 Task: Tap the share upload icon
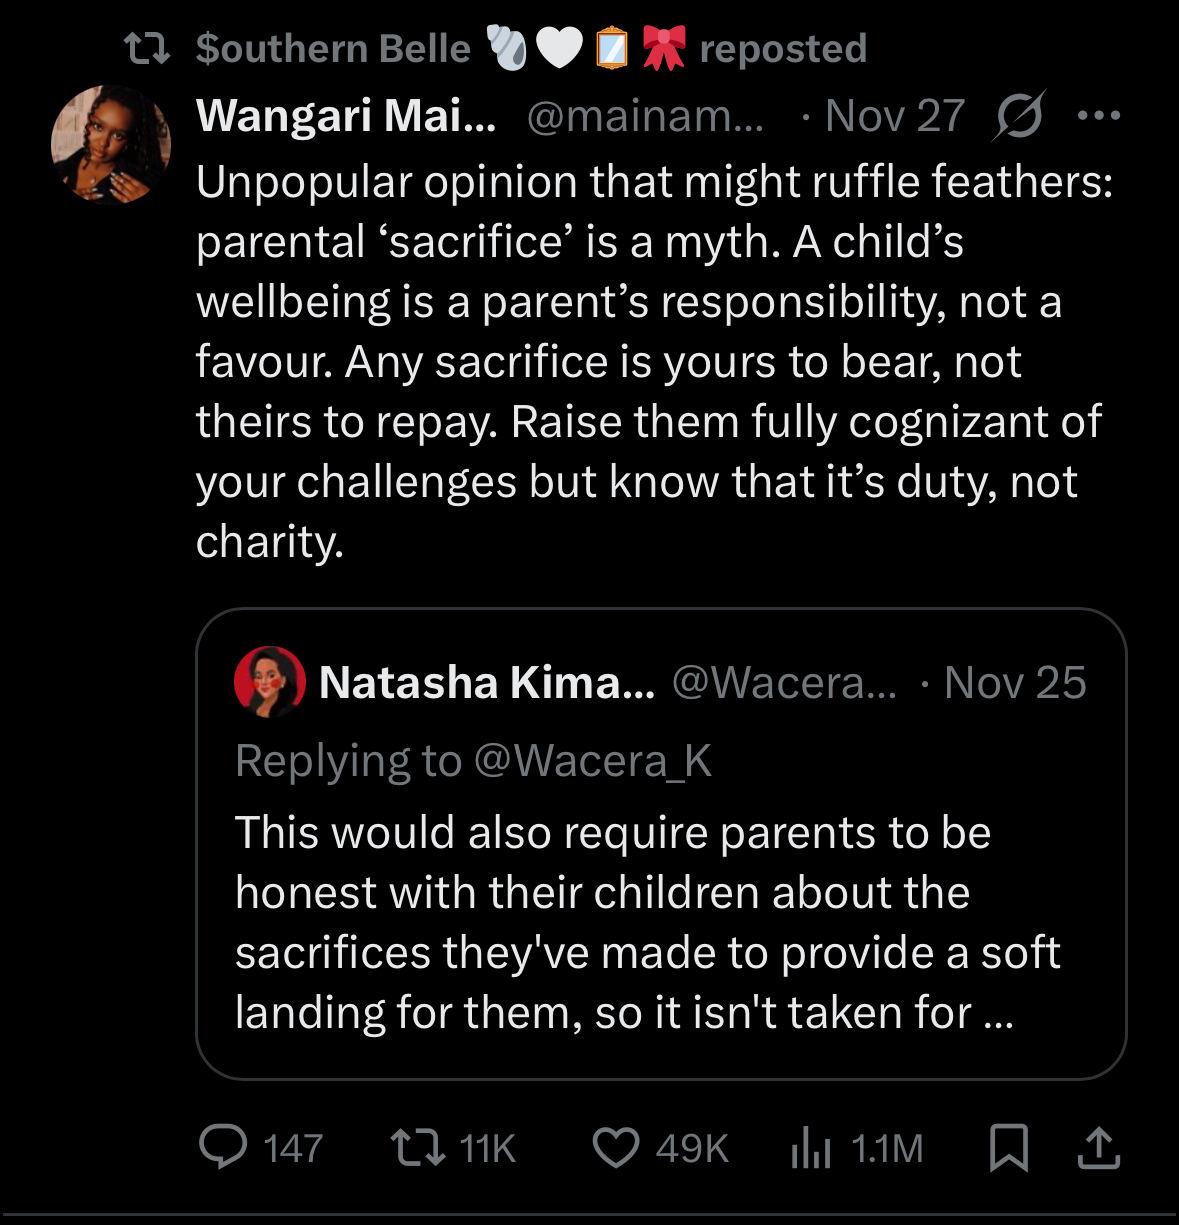(1098, 1147)
